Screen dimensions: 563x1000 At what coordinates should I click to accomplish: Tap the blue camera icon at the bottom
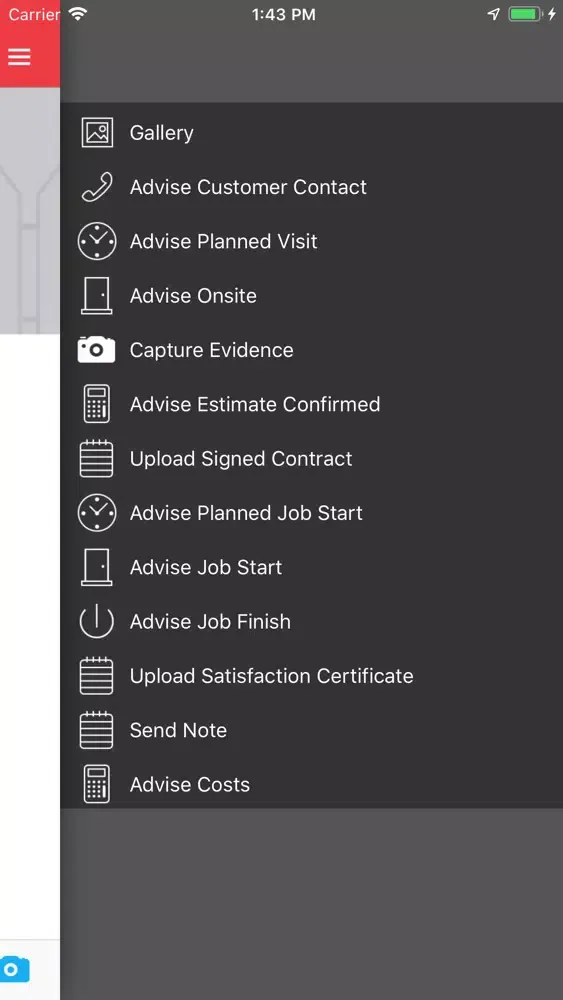click(x=15, y=970)
